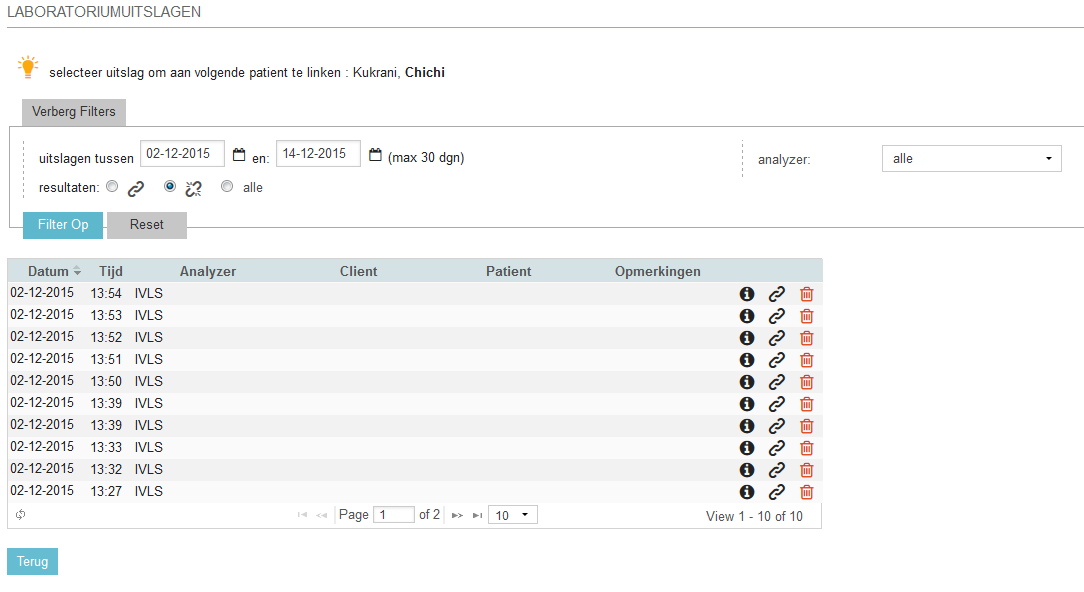Open calendar for start date
This screenshot has height=592, width=1084.
coord(239,155)
